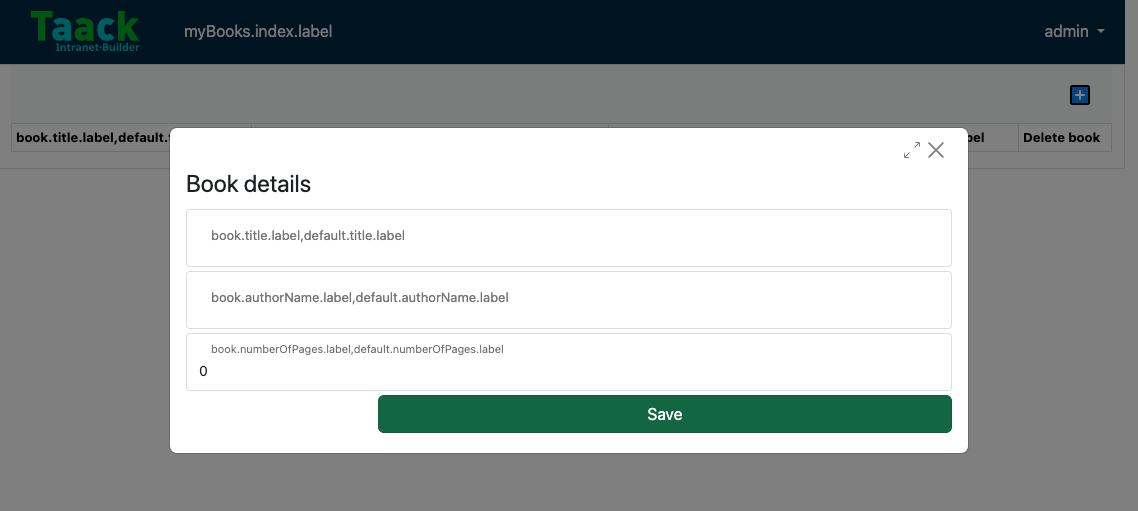Click the Intranet-Builder subtitle under the logo
Image resolution: width=1138 pixels, height=511 pixels.
point(97,47)
